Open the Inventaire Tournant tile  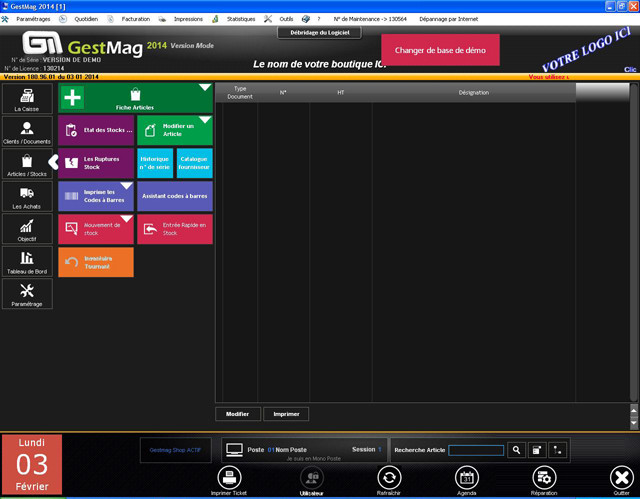pos(96,262)
